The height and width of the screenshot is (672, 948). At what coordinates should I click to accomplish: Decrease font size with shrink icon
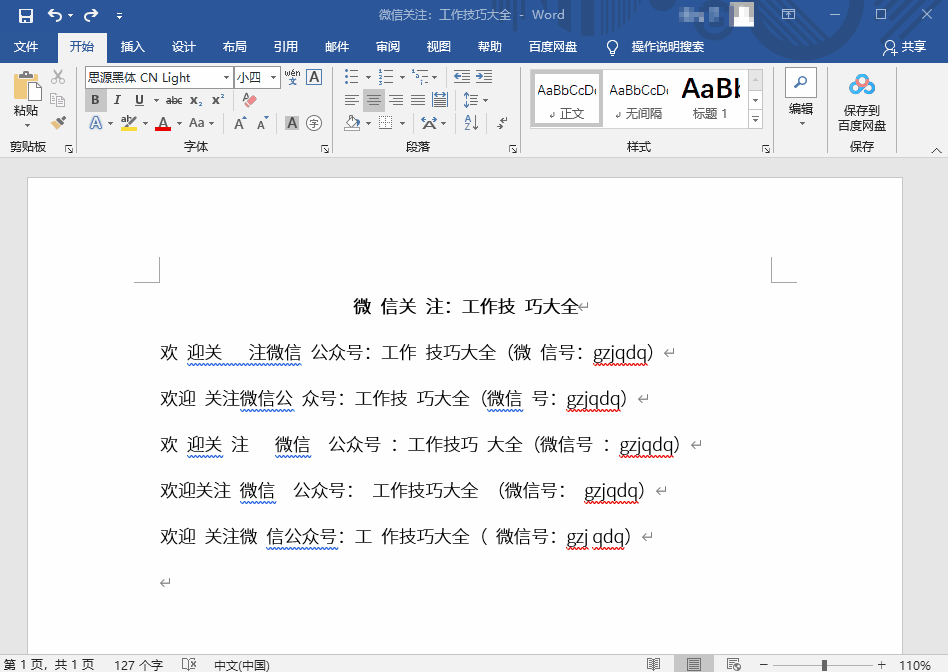pyautogui.click(x=262, y=123)
